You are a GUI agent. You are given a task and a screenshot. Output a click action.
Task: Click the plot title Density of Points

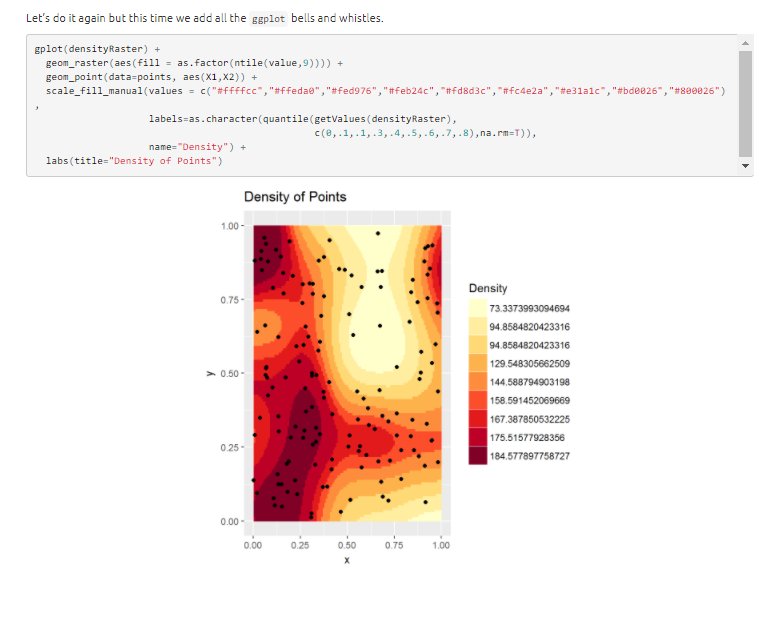coord(295,197)
